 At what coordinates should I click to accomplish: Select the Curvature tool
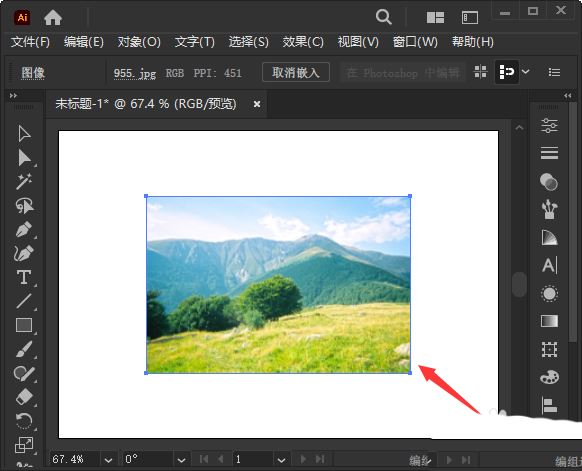click(24, 253)
